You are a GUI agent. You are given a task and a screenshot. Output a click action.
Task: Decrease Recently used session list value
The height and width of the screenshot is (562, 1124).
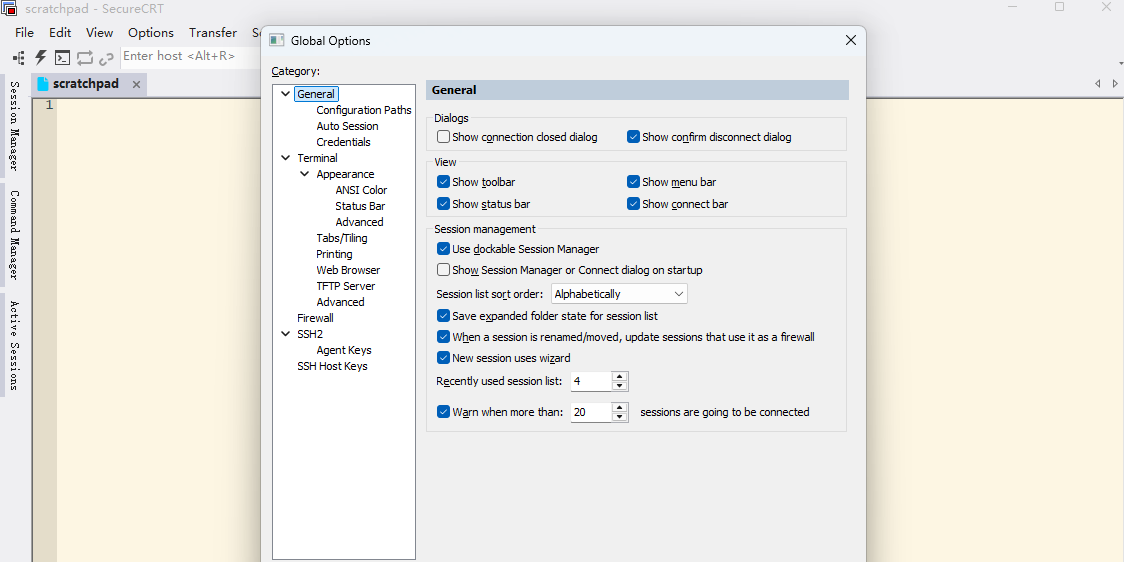620,386
